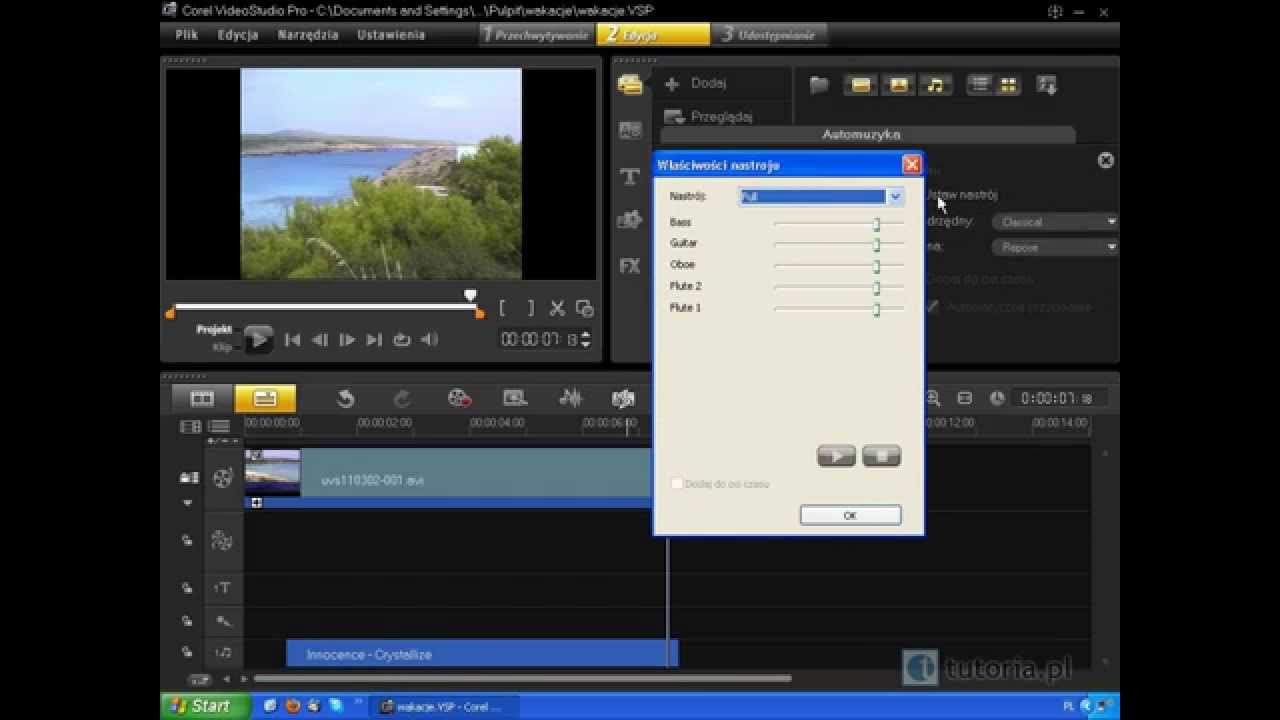
Task: Open the record/capture option icon
Action: tap(459, 398)
